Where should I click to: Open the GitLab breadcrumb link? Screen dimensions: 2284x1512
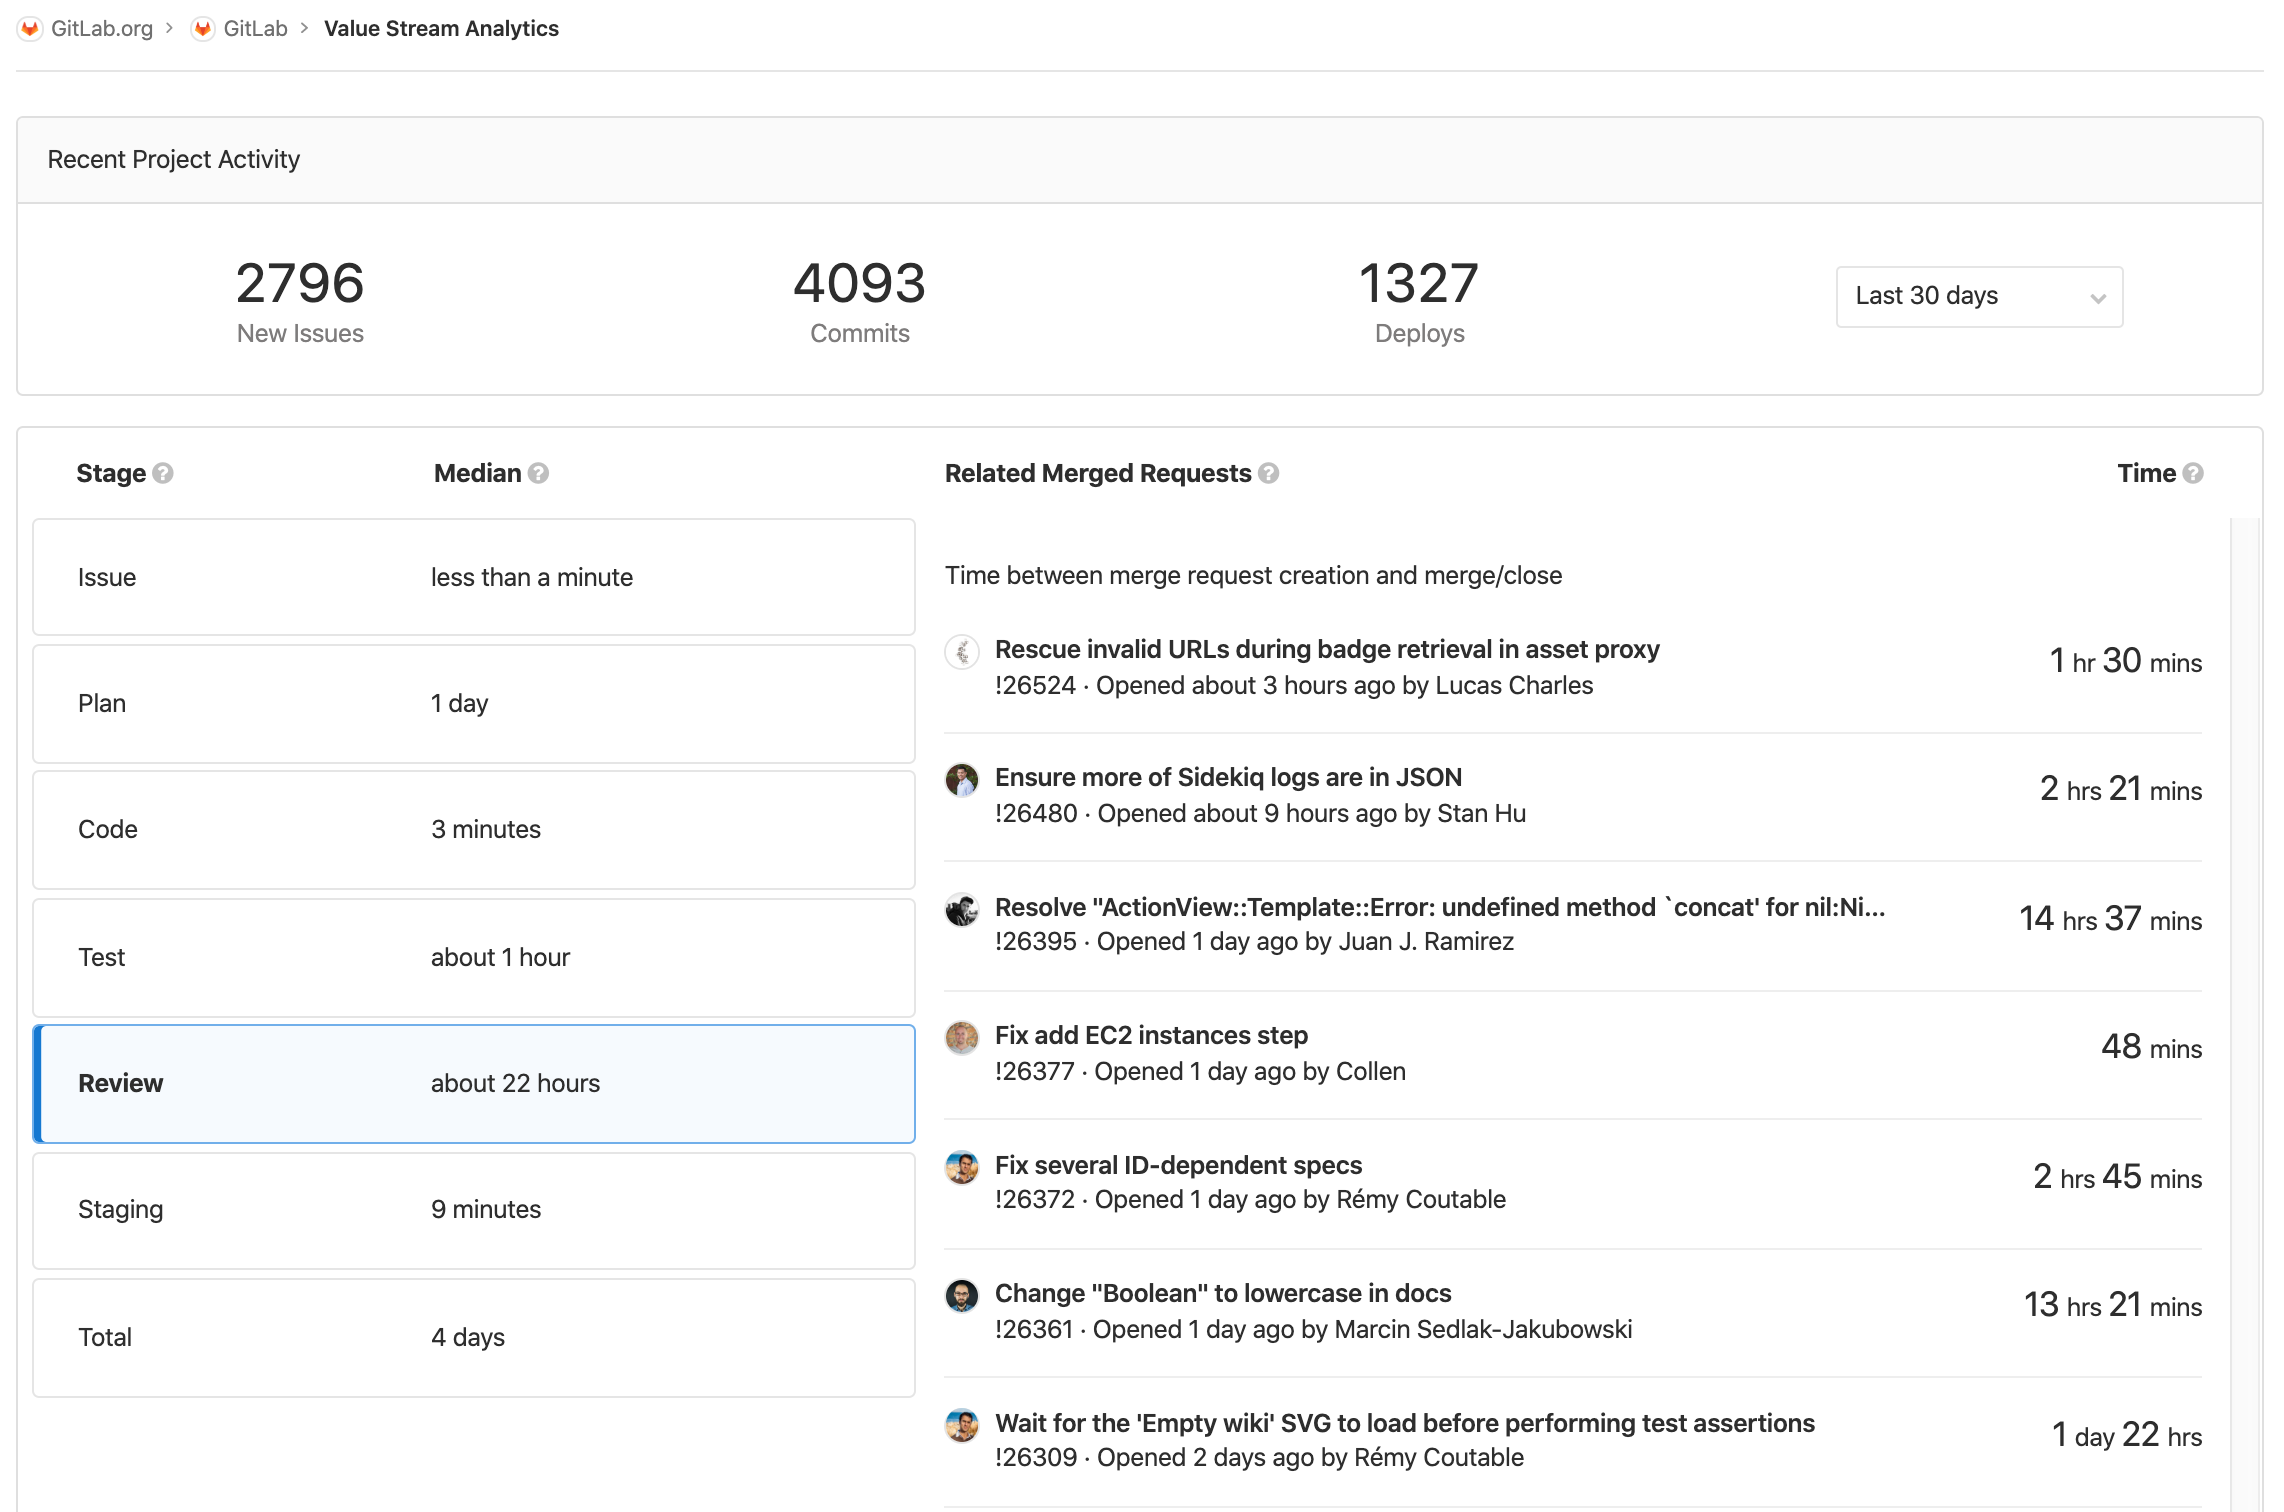tap(255, 28)
